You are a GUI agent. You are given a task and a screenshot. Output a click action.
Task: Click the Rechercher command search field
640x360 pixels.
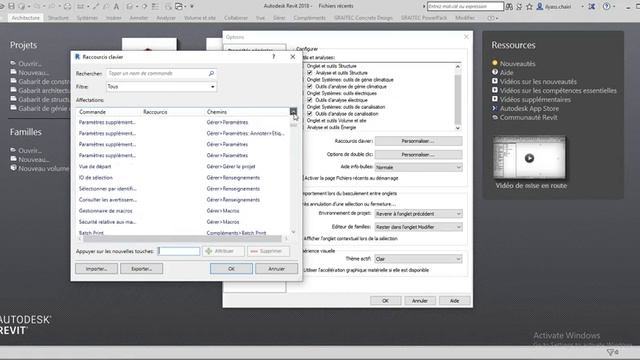tap(161, 73)
